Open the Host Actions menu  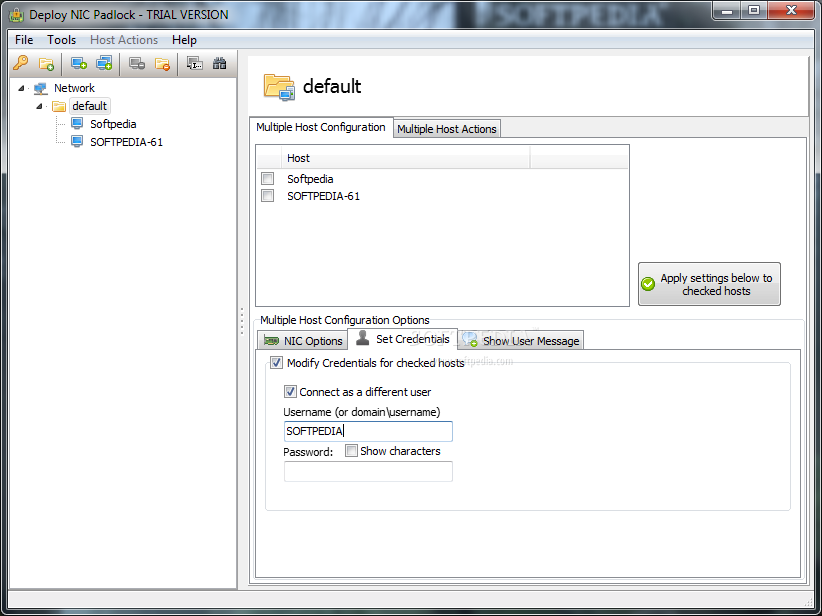[x=124, y=40]
